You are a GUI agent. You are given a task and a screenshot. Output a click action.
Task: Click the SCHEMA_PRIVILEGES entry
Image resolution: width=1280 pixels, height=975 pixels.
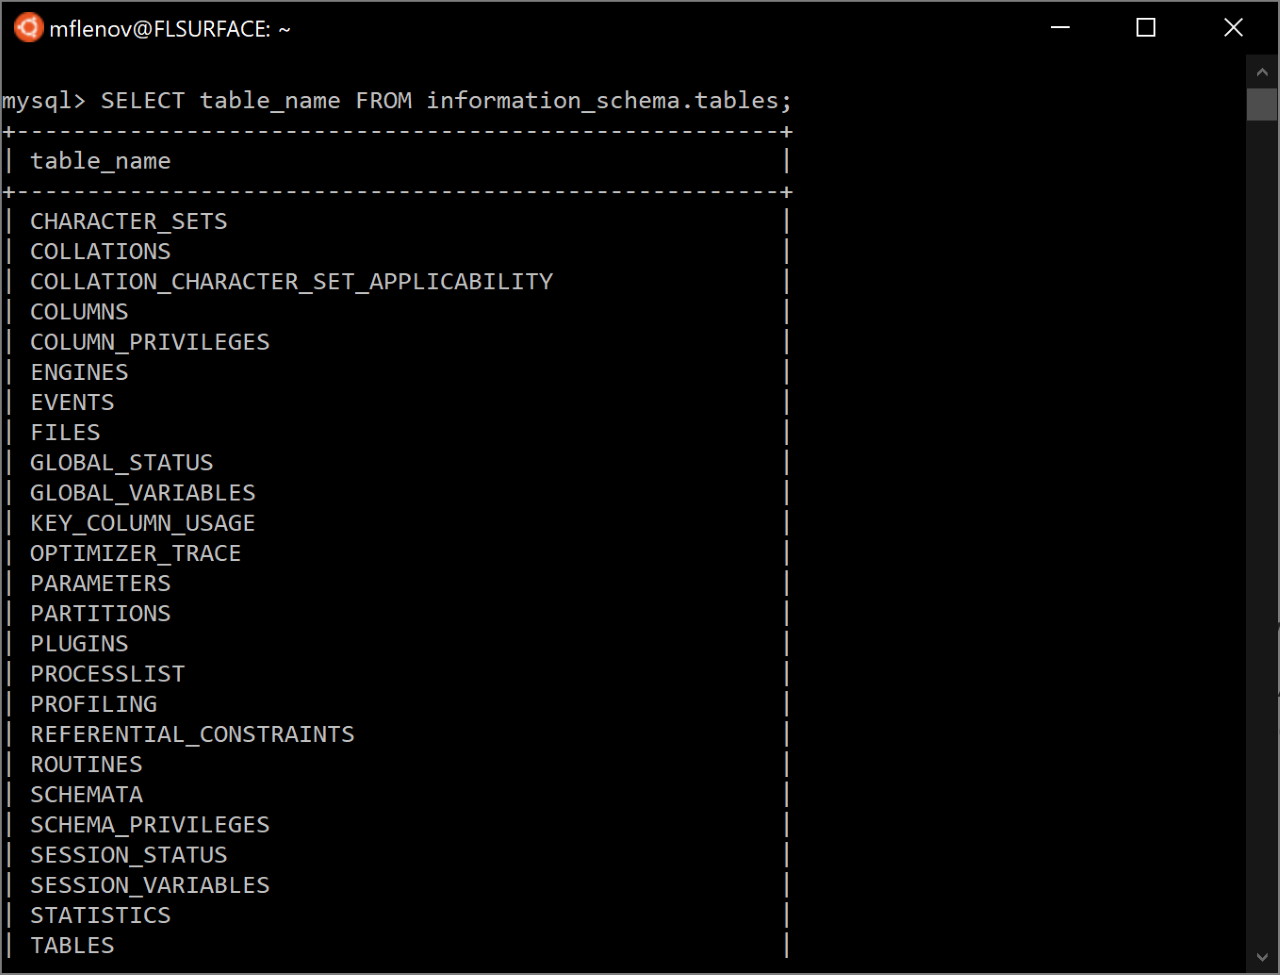(150, 825)
